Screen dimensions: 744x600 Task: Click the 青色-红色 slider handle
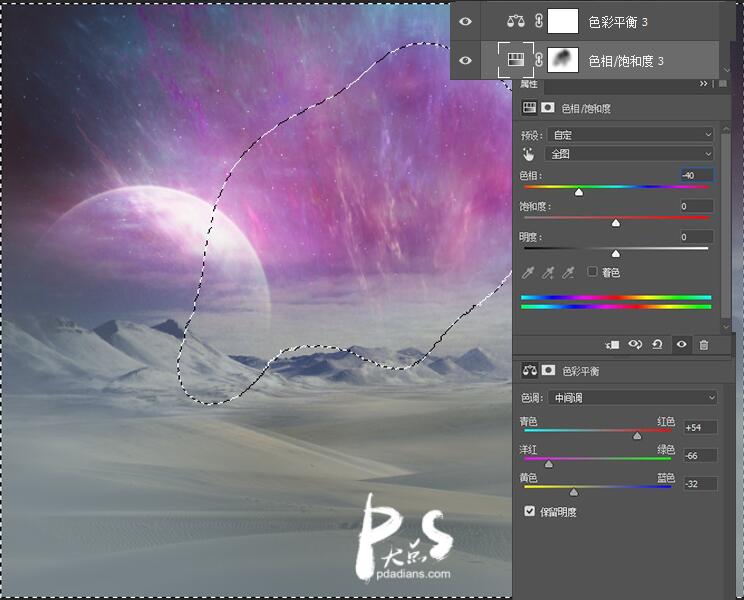point(637,436)
